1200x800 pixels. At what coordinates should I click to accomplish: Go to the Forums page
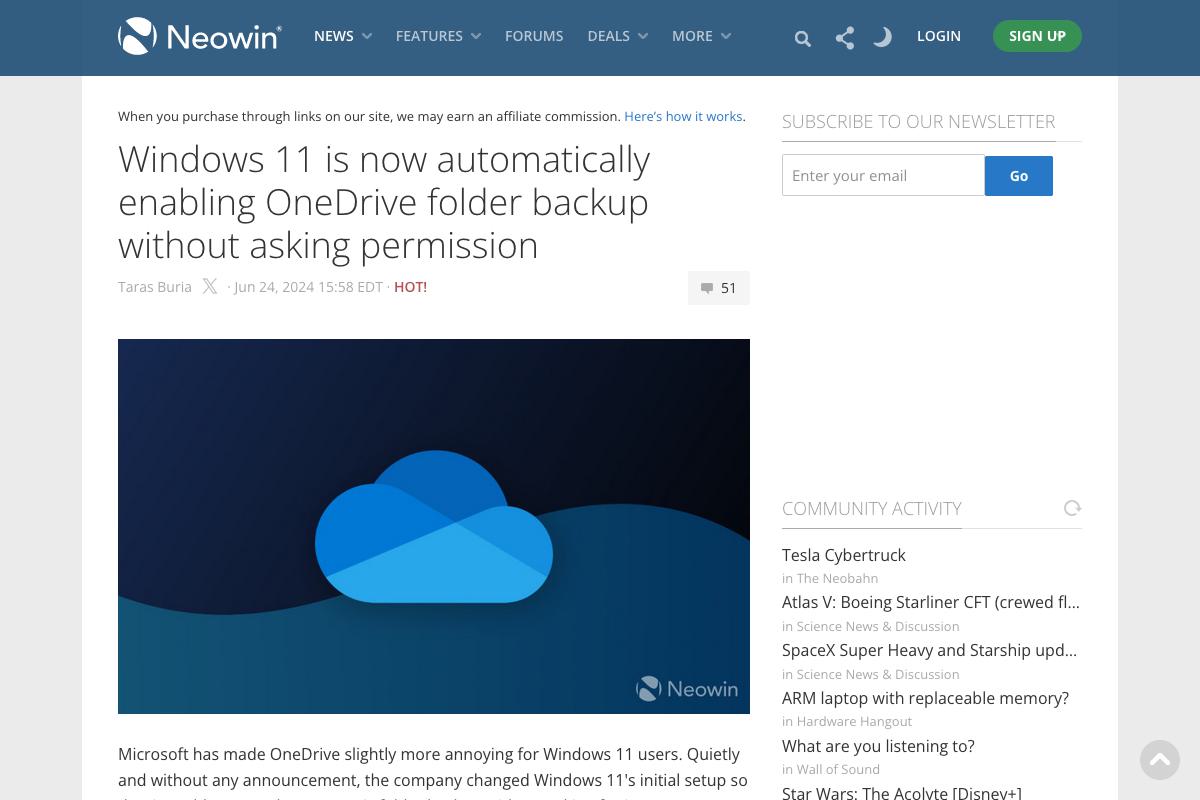point(534,36)
